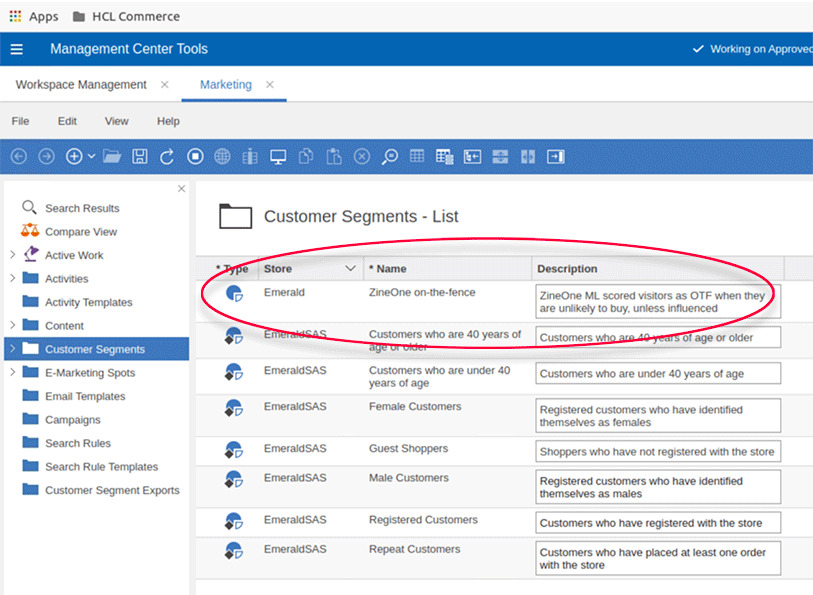Screen dimensions: 813x595
Task: Select Search Rule Templates folder
Action: pos(102,467)
